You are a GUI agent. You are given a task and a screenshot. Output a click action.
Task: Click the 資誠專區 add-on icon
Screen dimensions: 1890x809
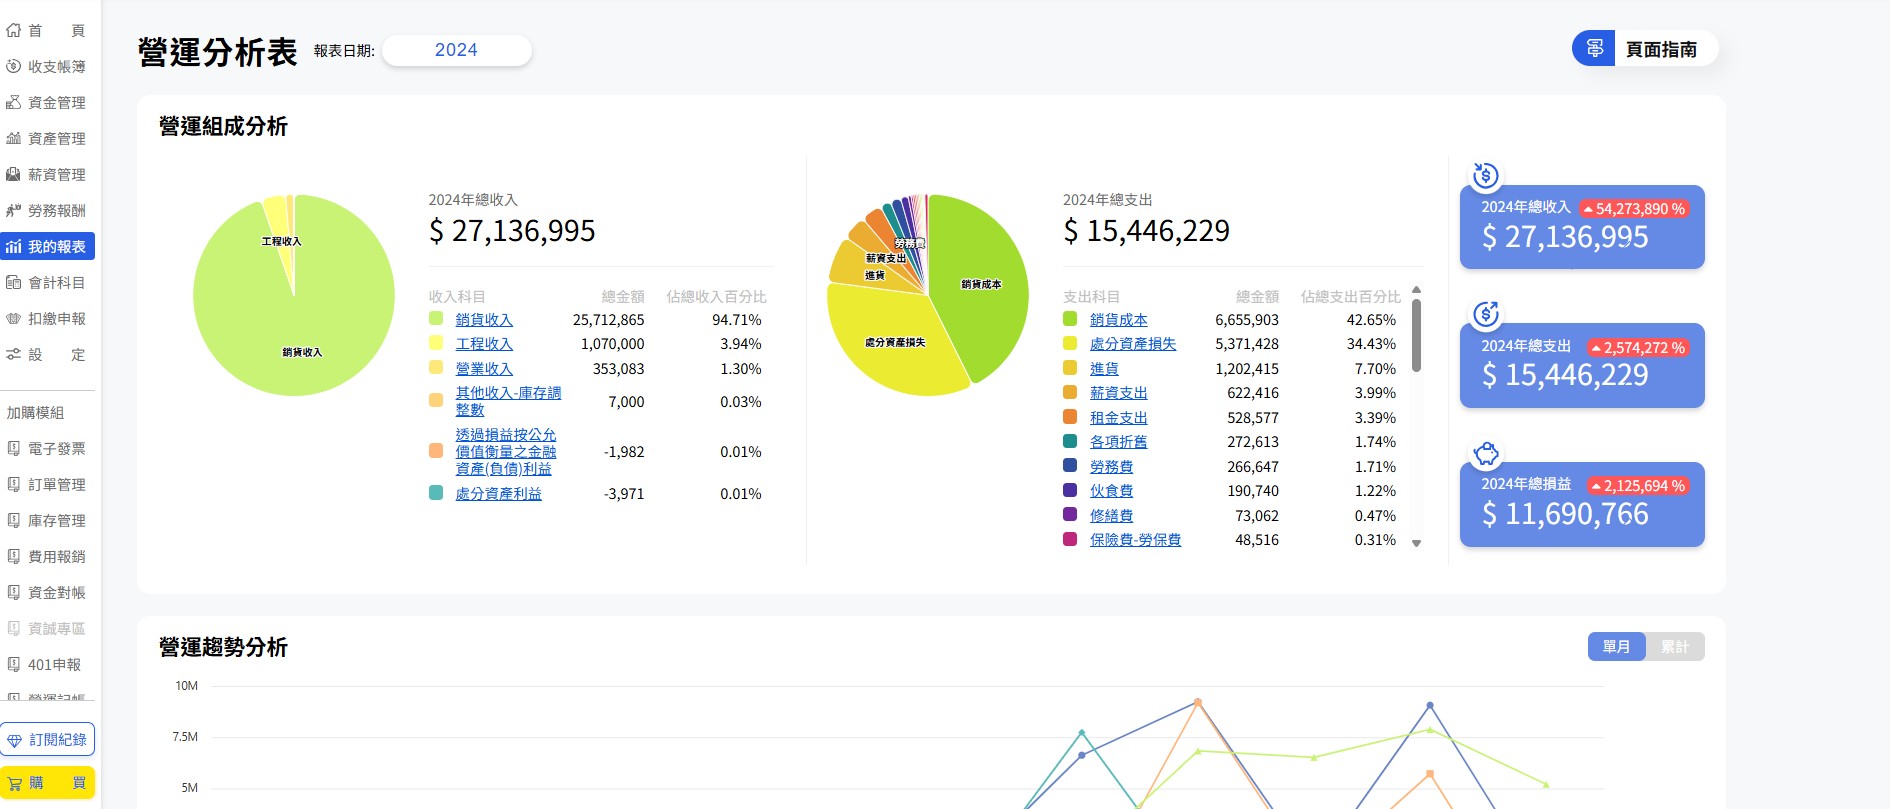tap(13, 629)
